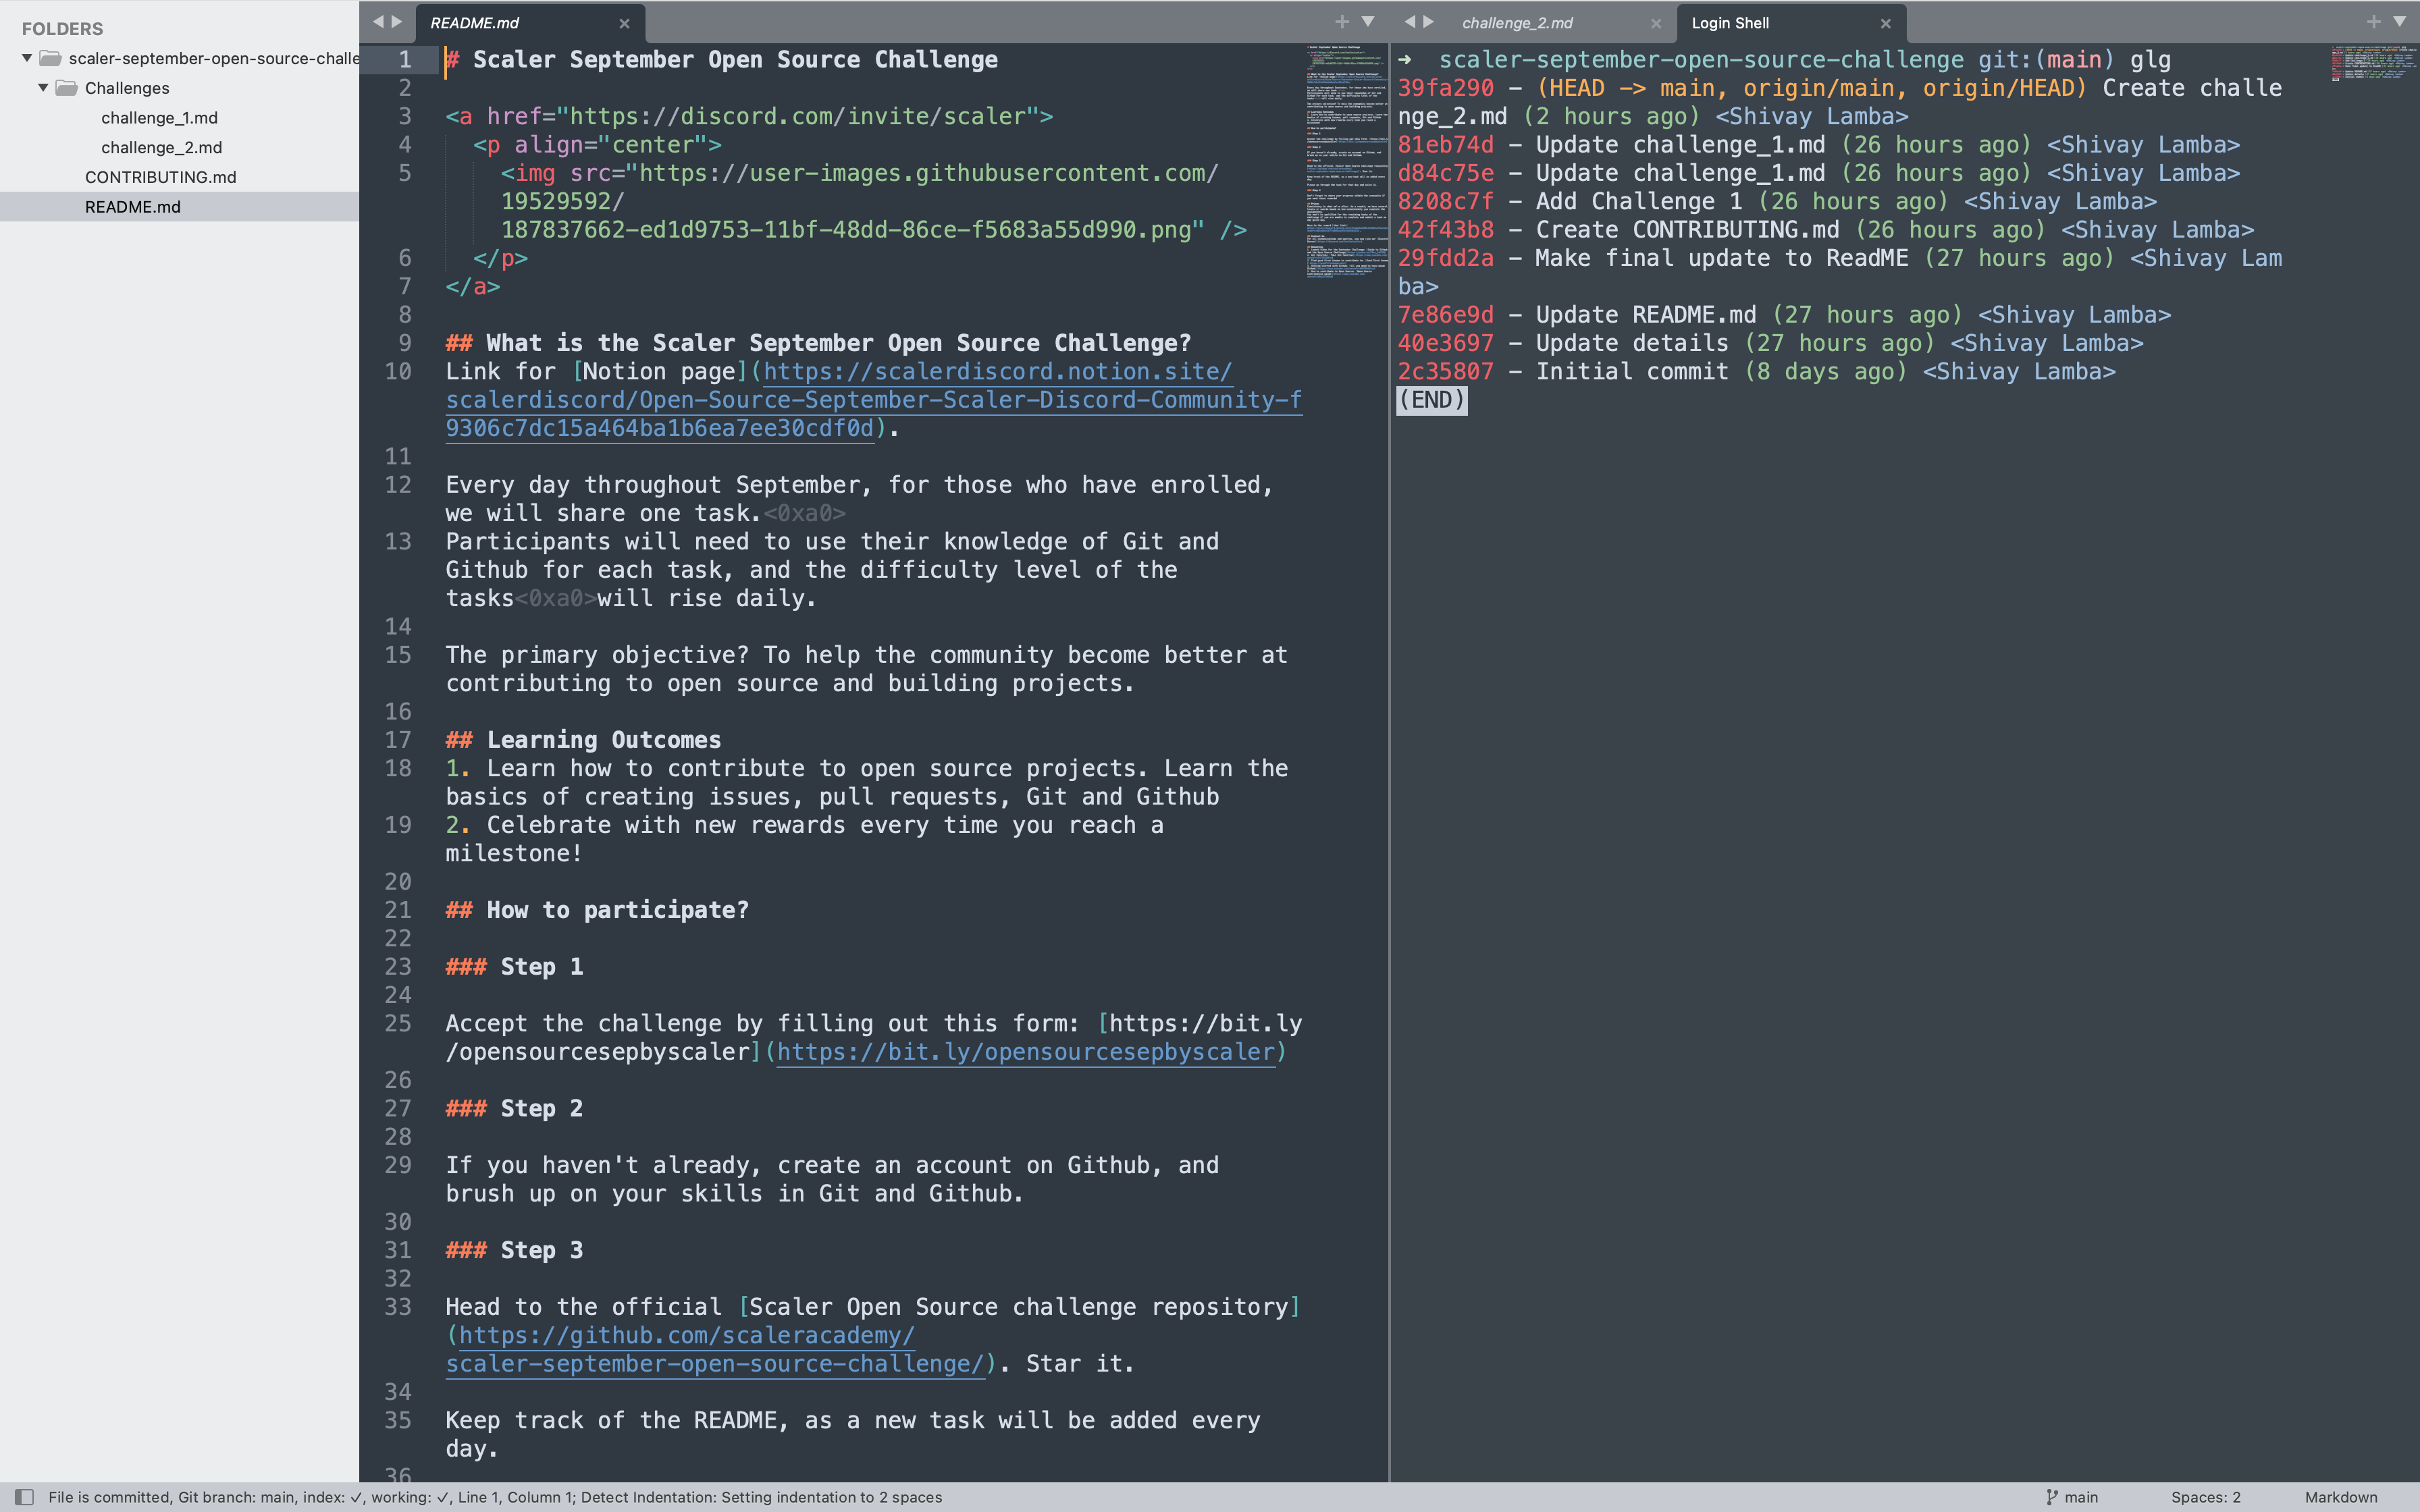Go back tab arrow in left pane
This screenshot has height=1512, width=2420.
pos(378,21)
